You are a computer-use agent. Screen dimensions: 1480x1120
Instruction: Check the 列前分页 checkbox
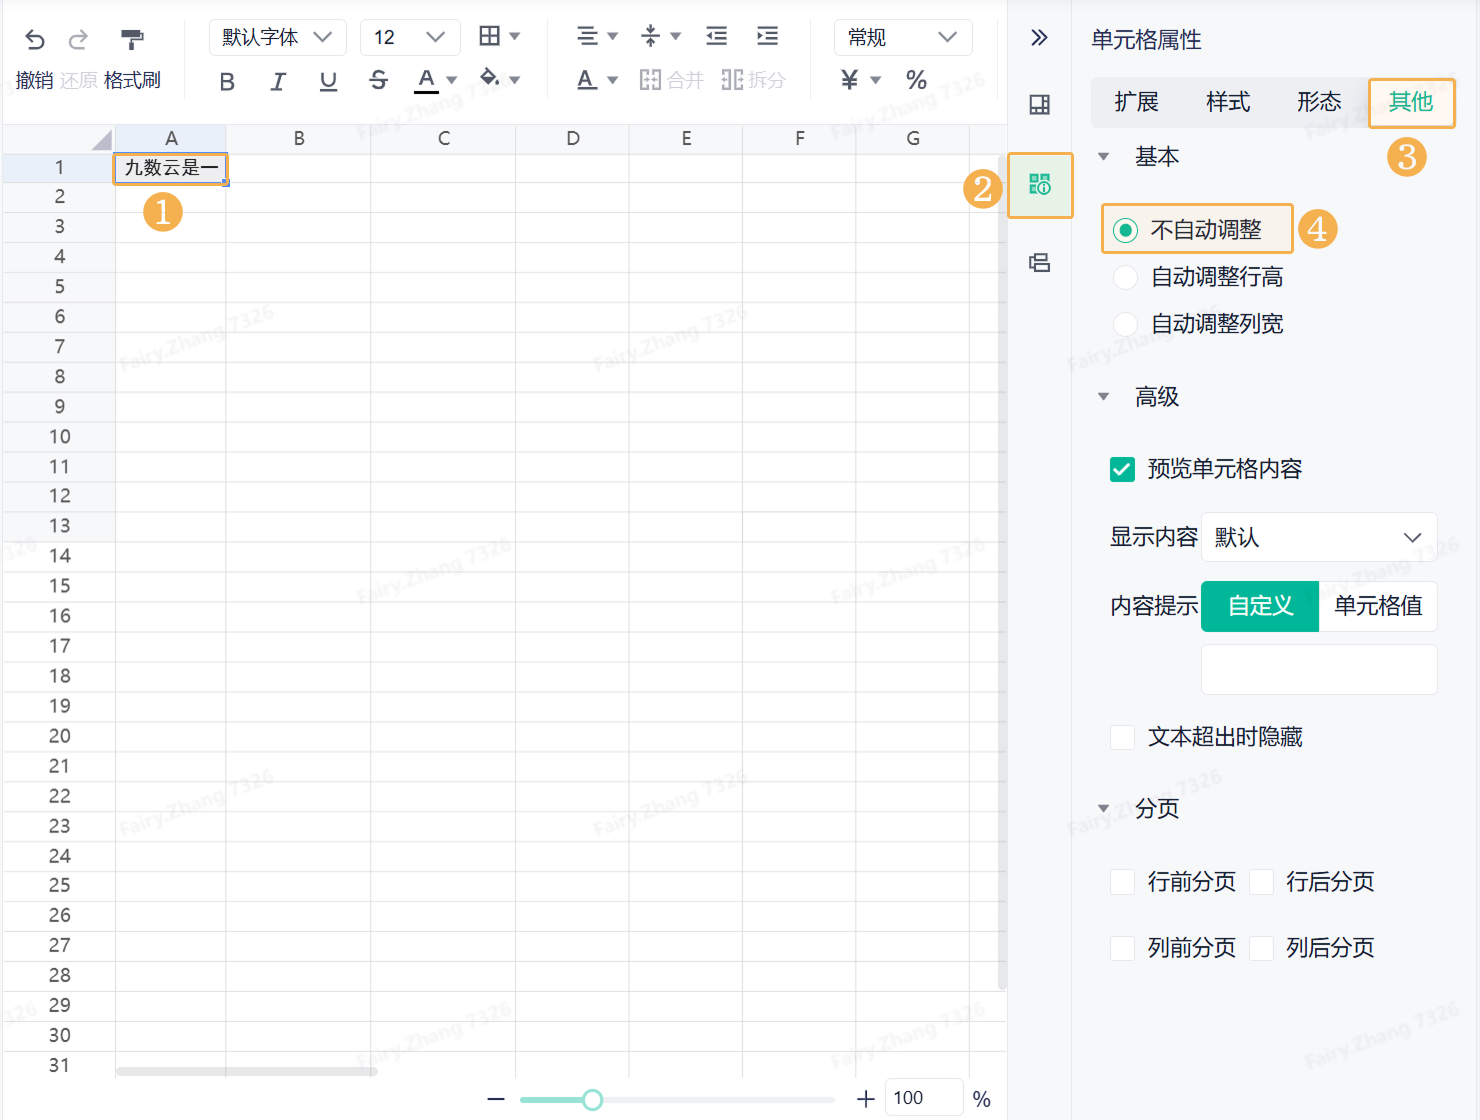[1122, 948]
